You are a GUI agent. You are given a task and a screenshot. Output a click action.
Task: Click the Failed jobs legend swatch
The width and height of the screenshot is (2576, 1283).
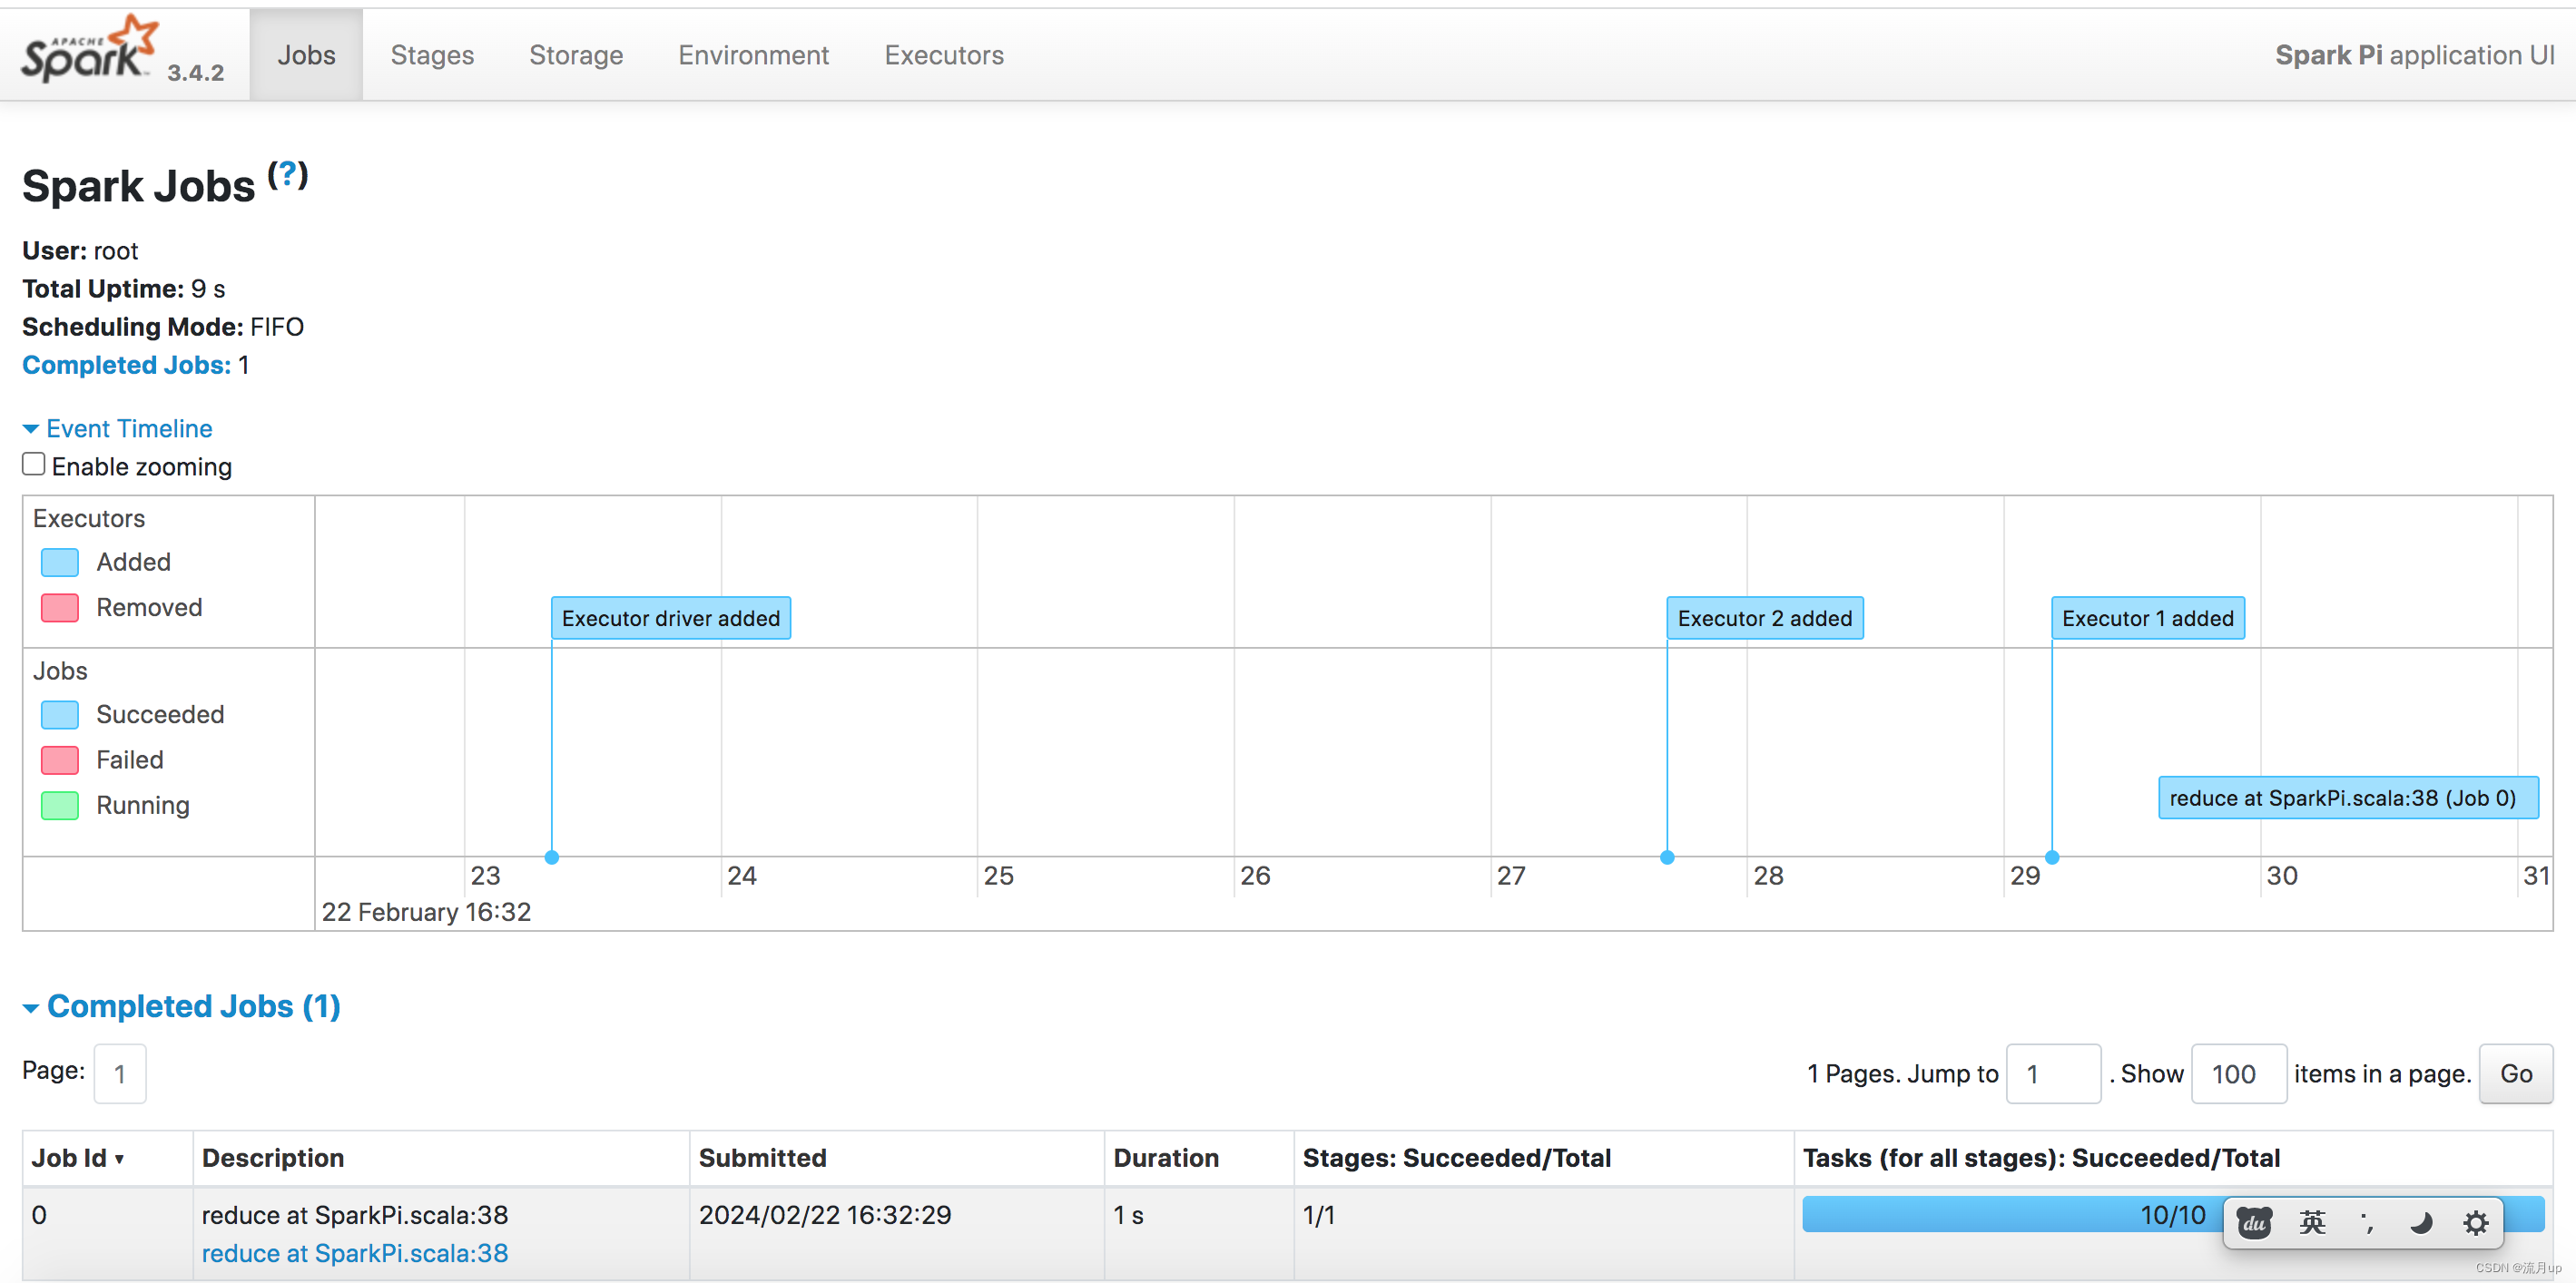(x=60, y=760)
